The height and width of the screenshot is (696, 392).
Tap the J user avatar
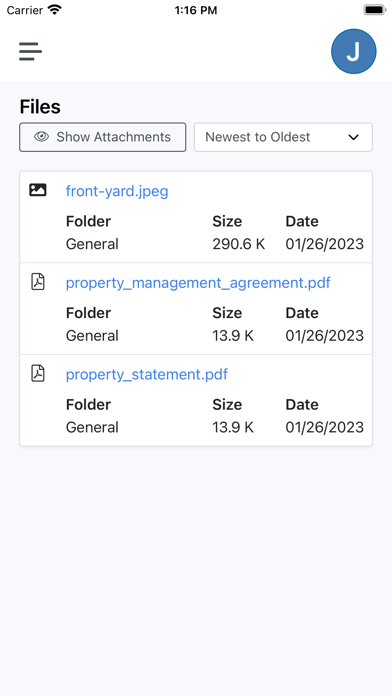point(354,51)
